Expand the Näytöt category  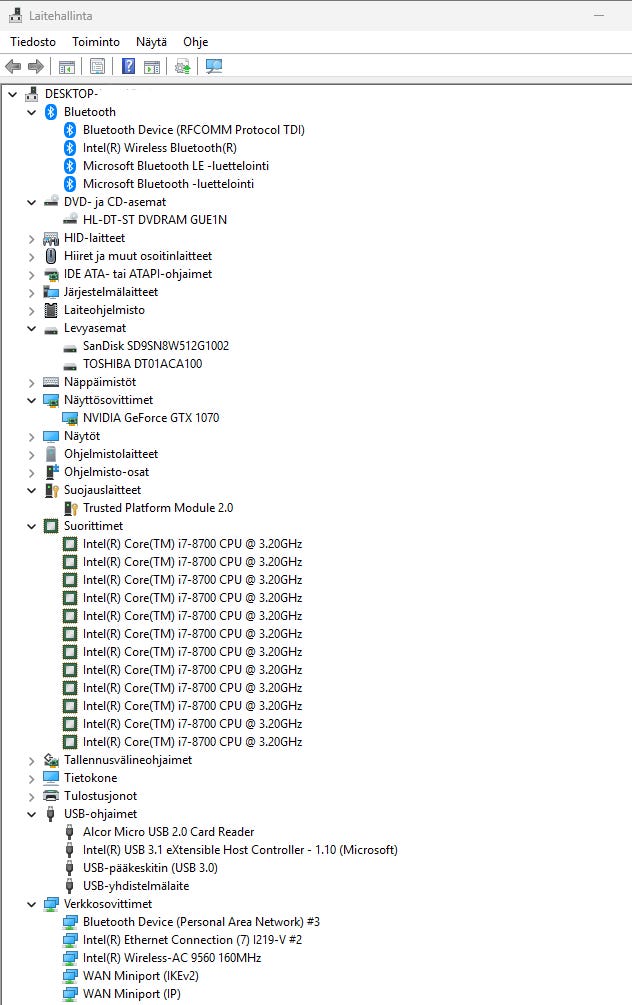31,436
